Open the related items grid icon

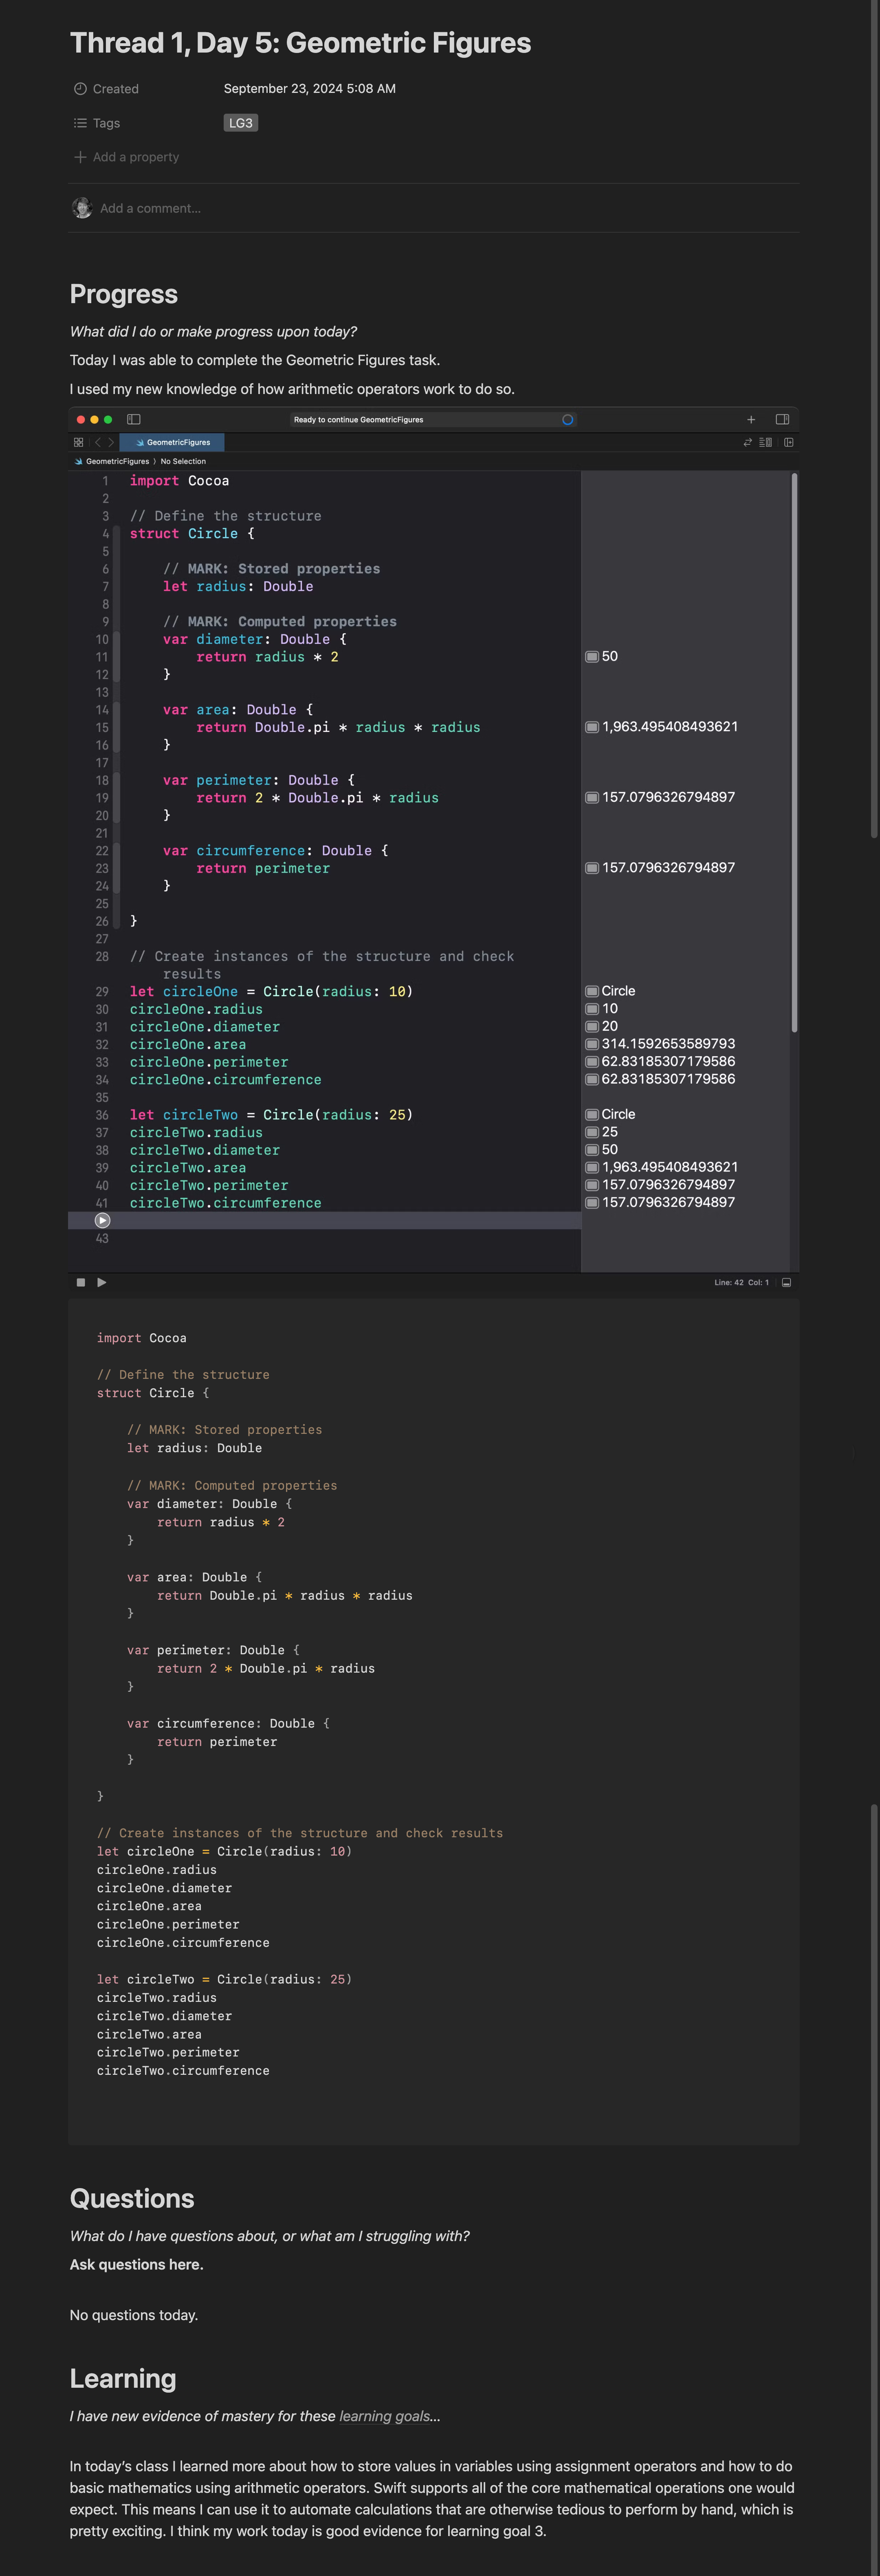79,442
